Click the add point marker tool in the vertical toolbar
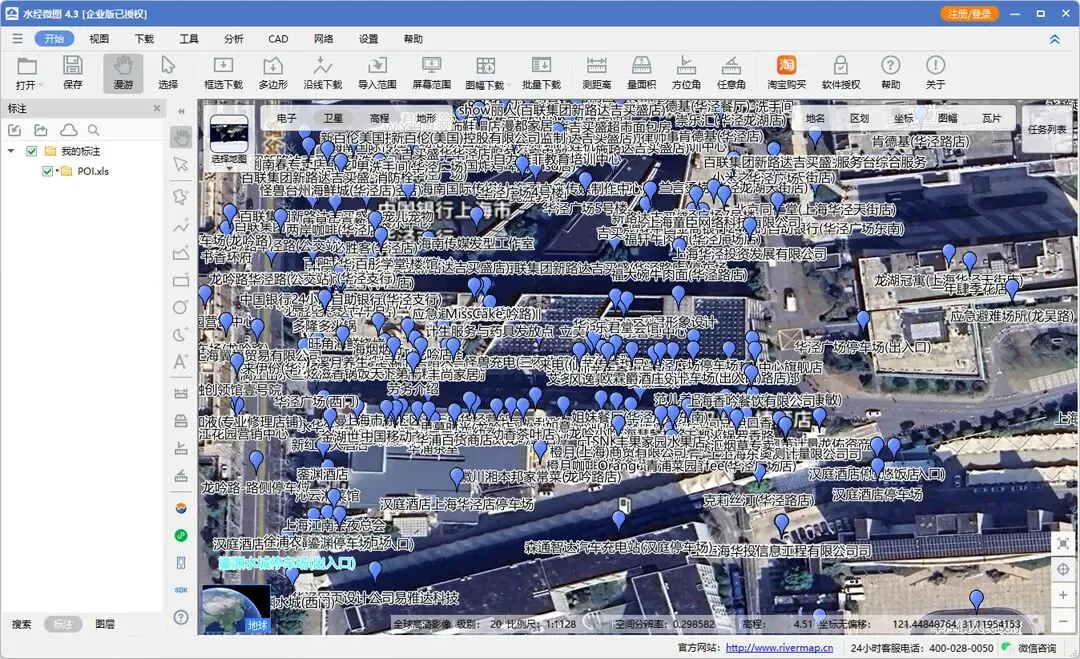This screenshot has width=1080, height=659. pyautogui.click(x=180, y=196)
